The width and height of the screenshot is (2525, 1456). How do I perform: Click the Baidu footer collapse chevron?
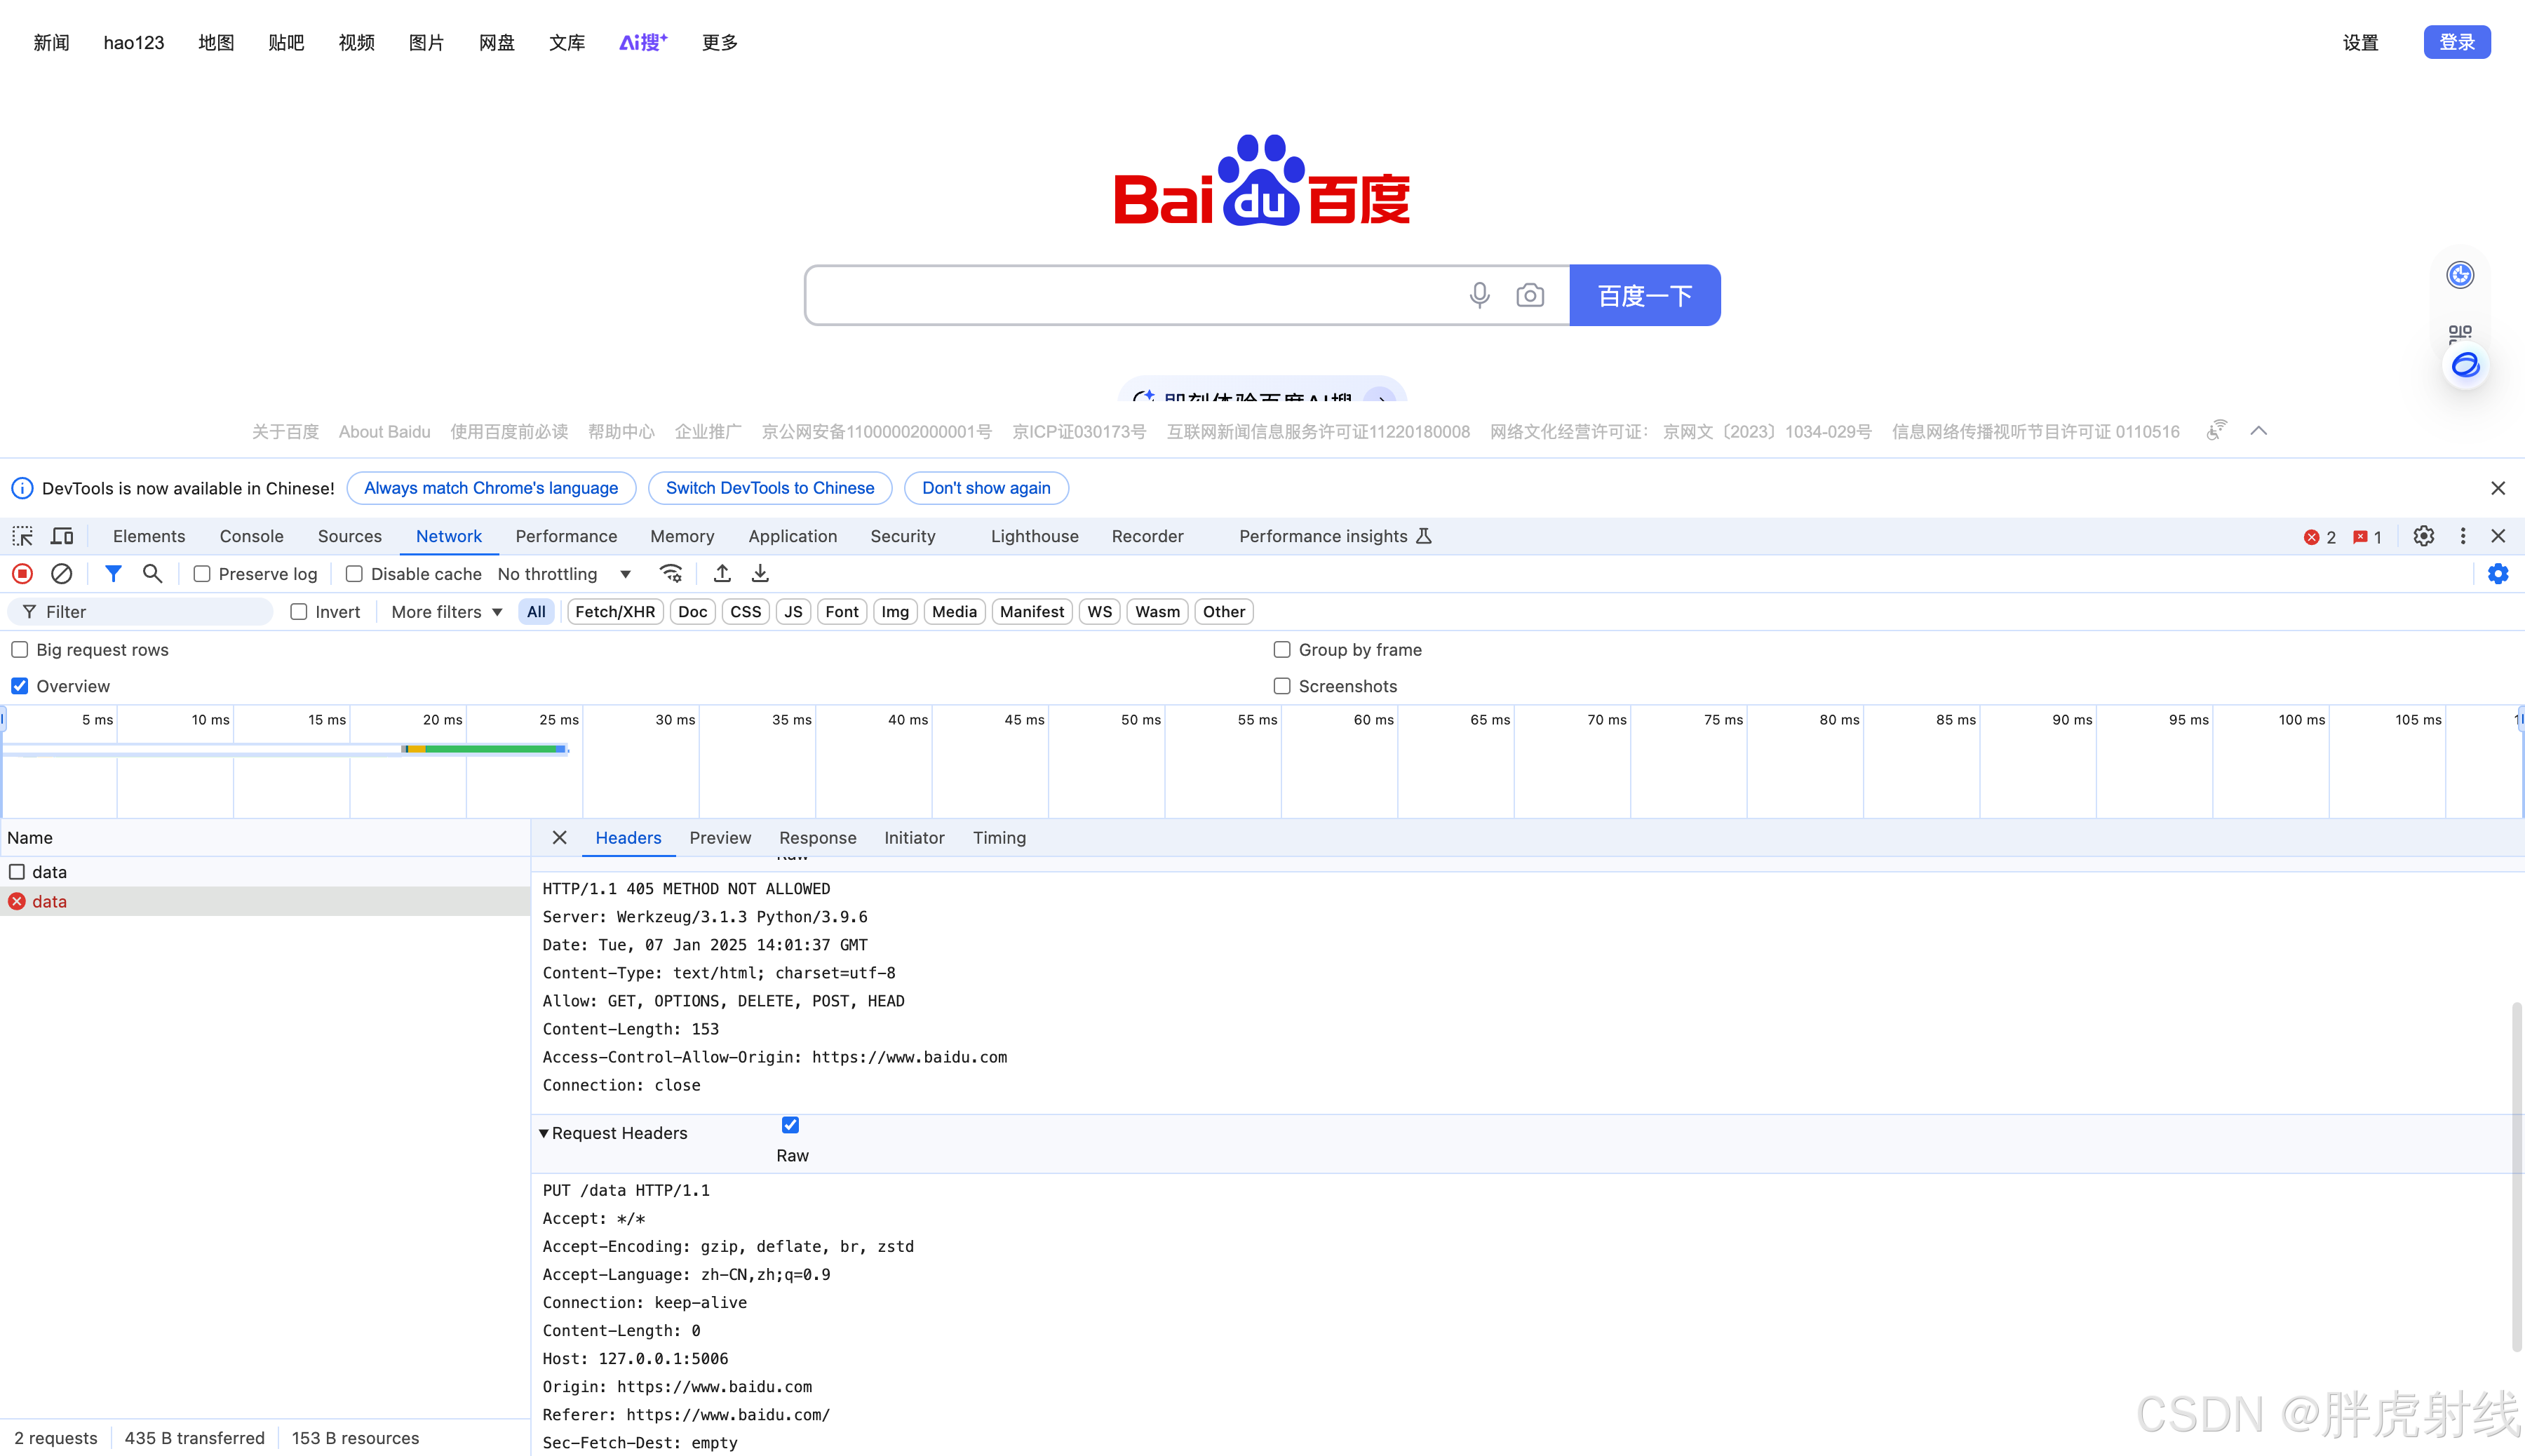pyautogui.click(x=2259, y=431)
